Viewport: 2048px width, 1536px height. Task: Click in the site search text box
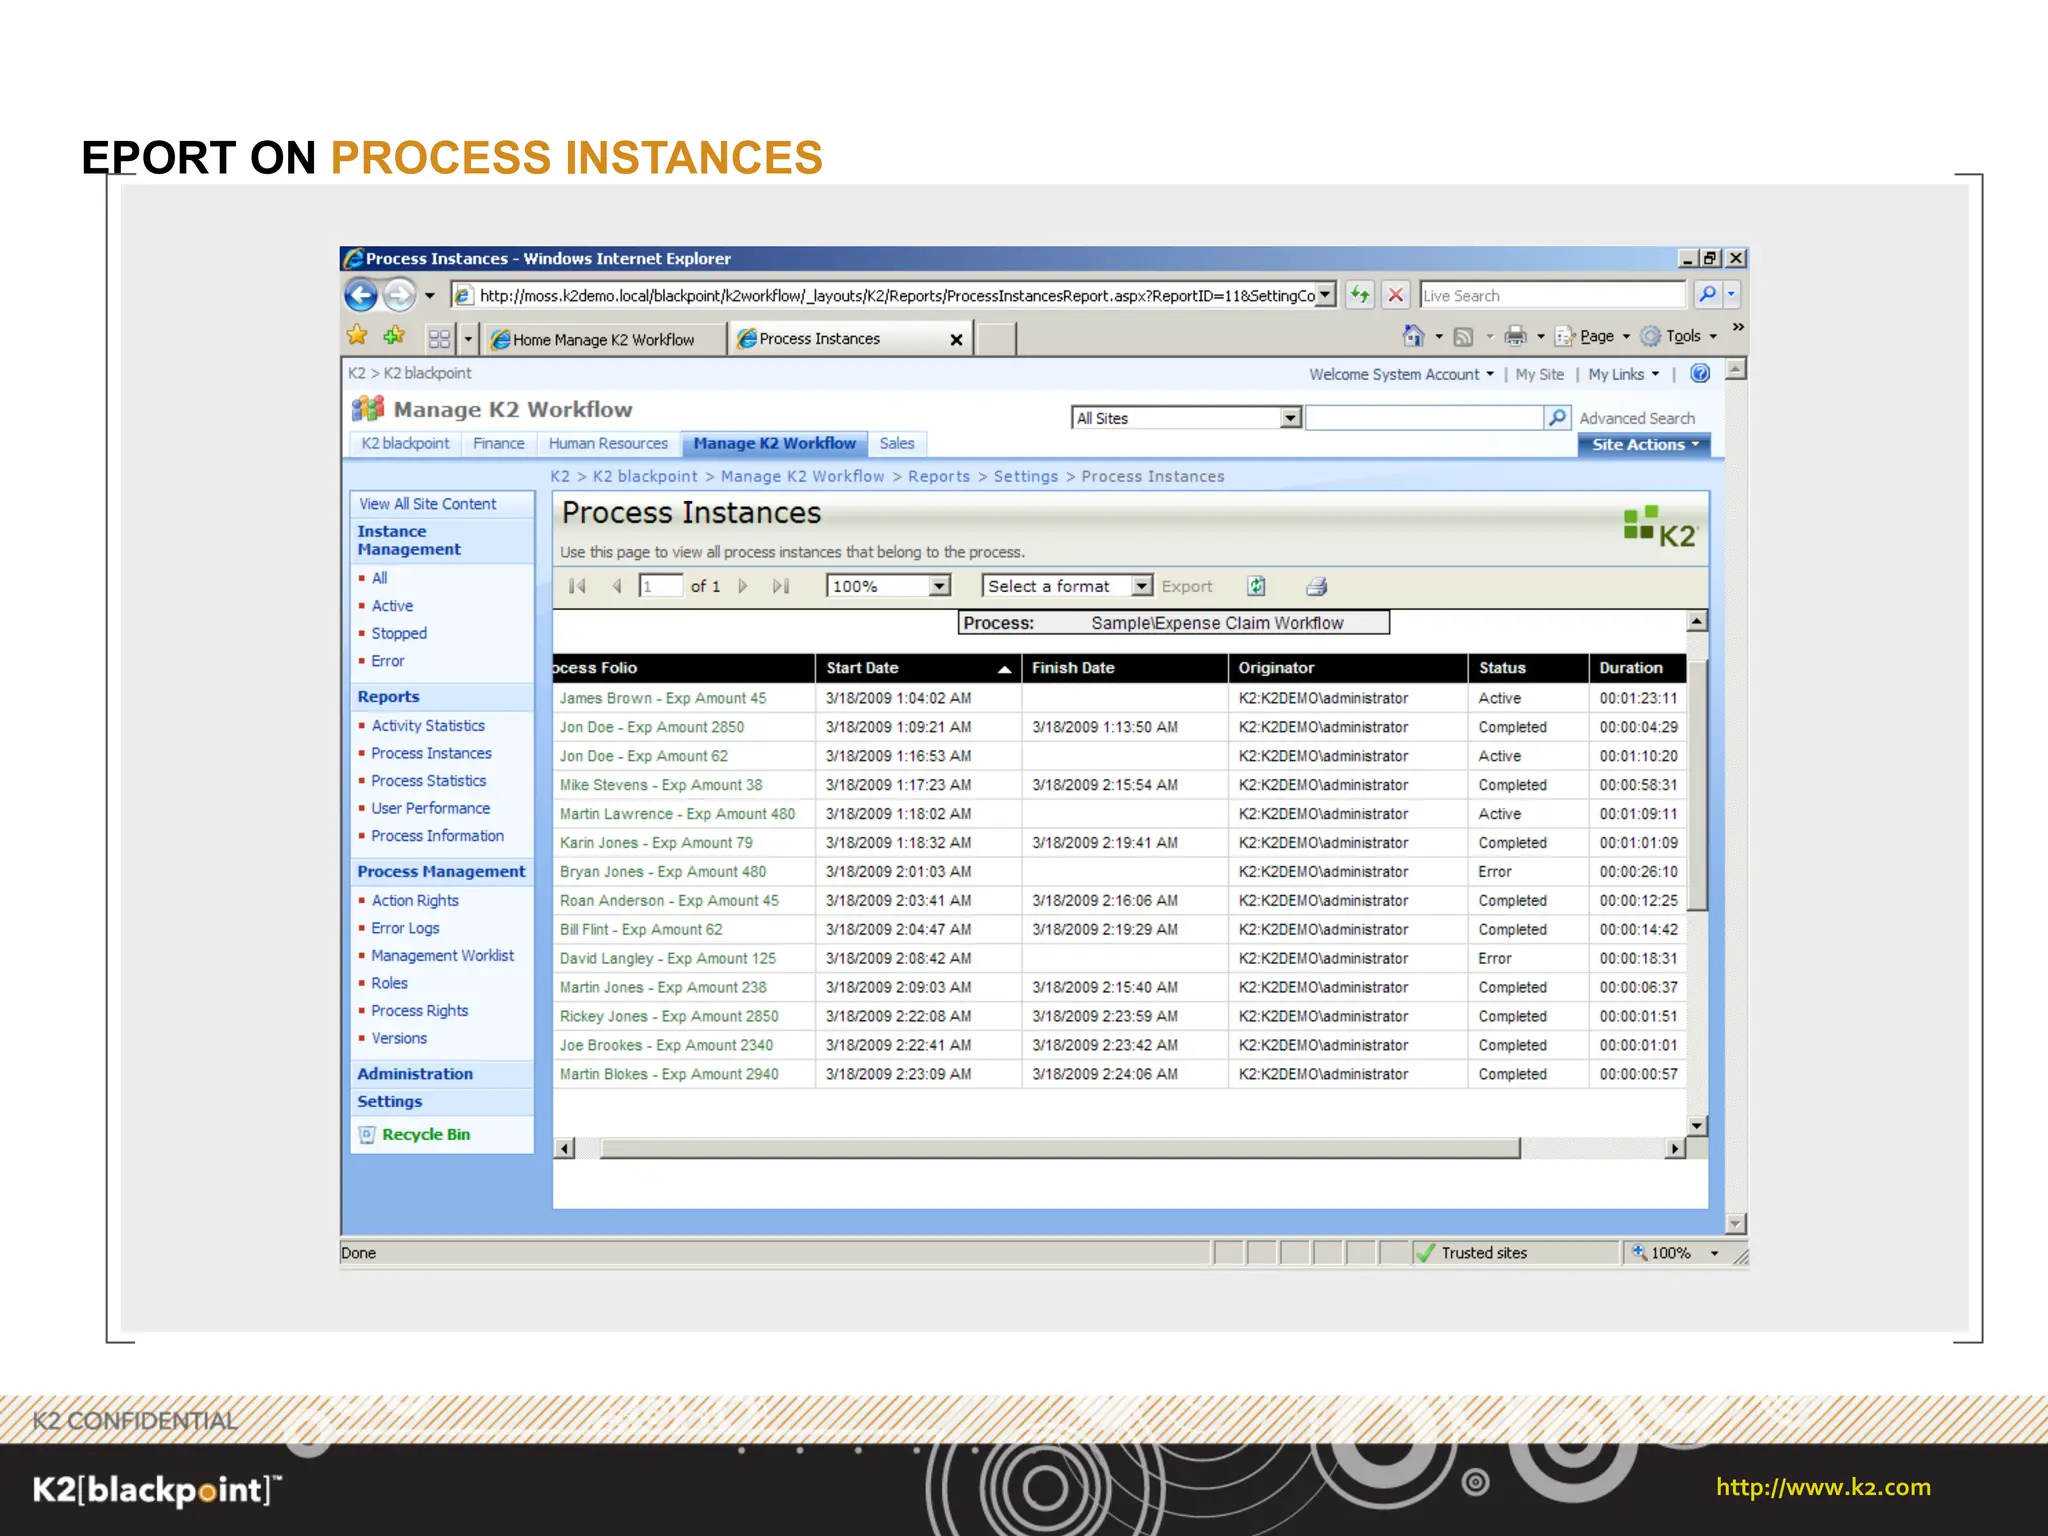(1424, 418)
